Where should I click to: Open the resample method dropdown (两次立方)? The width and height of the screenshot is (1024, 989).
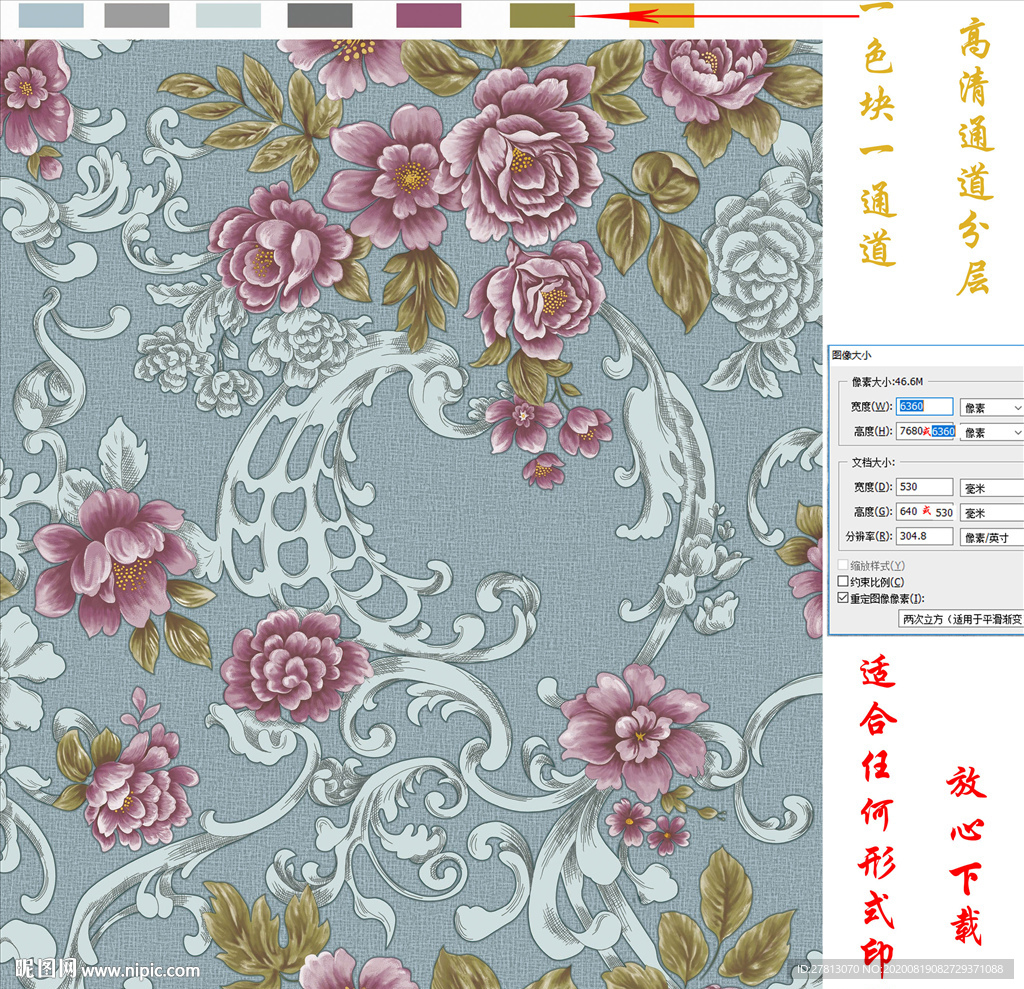point(961,620)
